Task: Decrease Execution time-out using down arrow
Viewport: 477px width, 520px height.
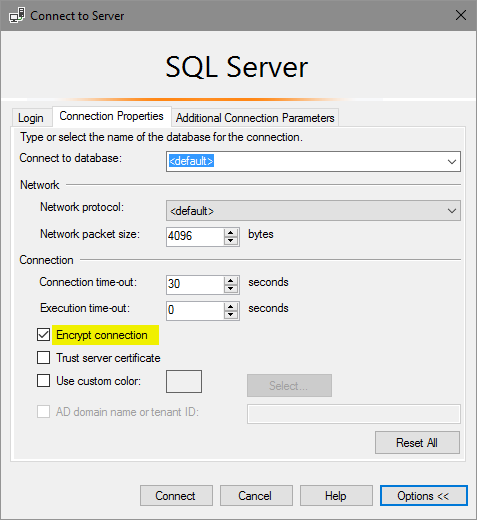Action: [x=231, y=315]
